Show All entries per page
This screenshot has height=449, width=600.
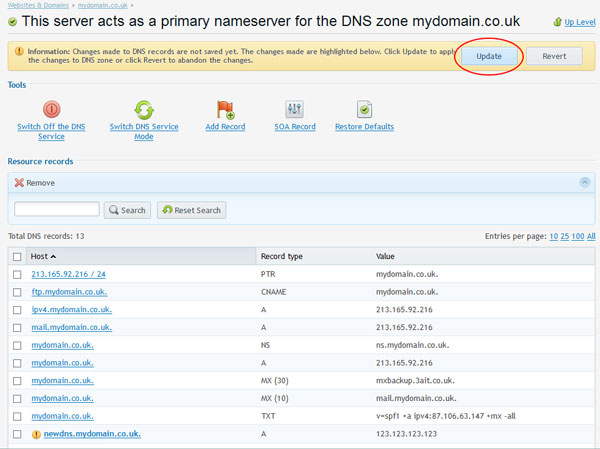(x=591, y=236)
